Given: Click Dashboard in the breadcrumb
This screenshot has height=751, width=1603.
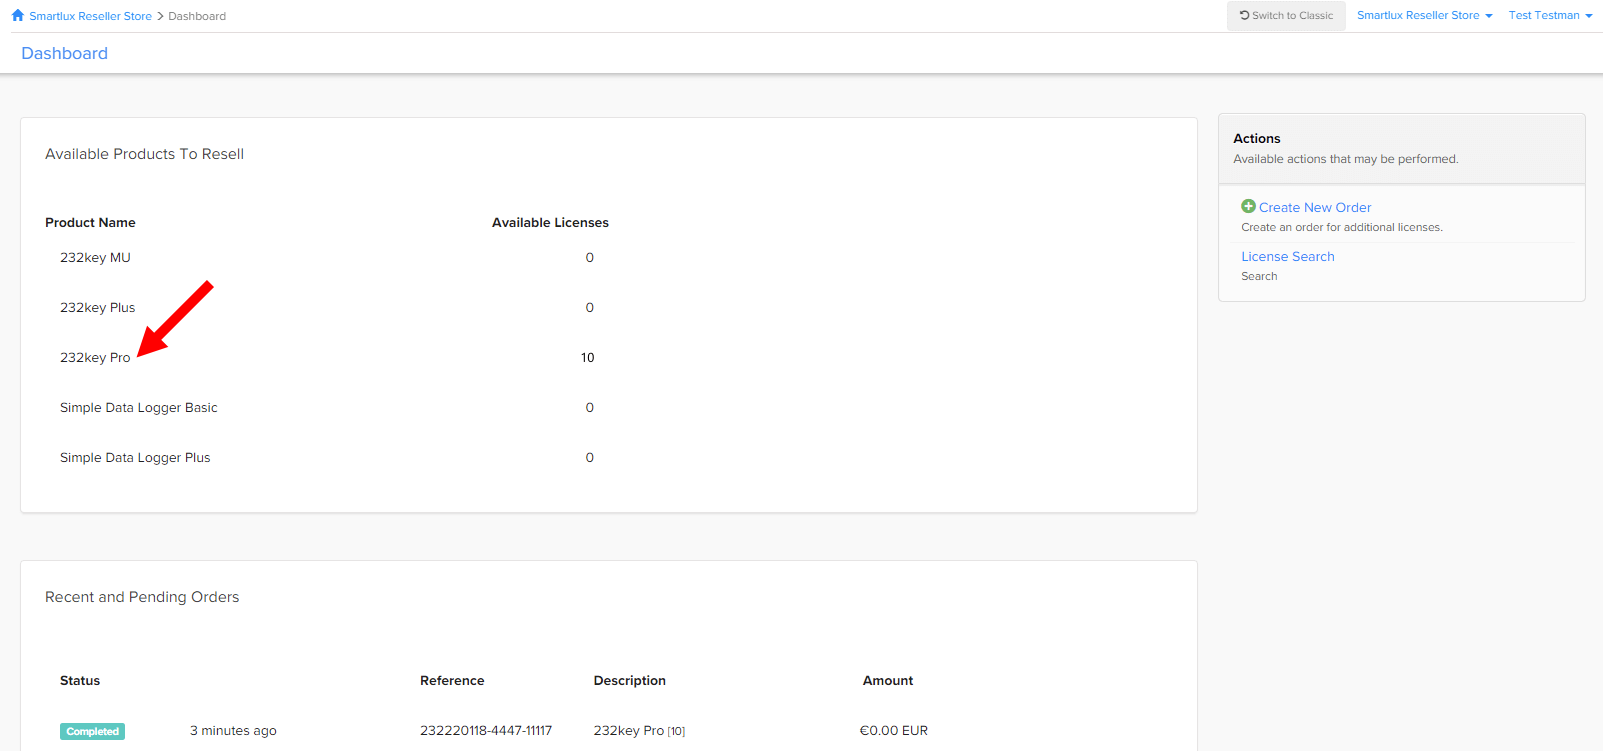Looking at the screenshot, I should (x=197, y=16).
